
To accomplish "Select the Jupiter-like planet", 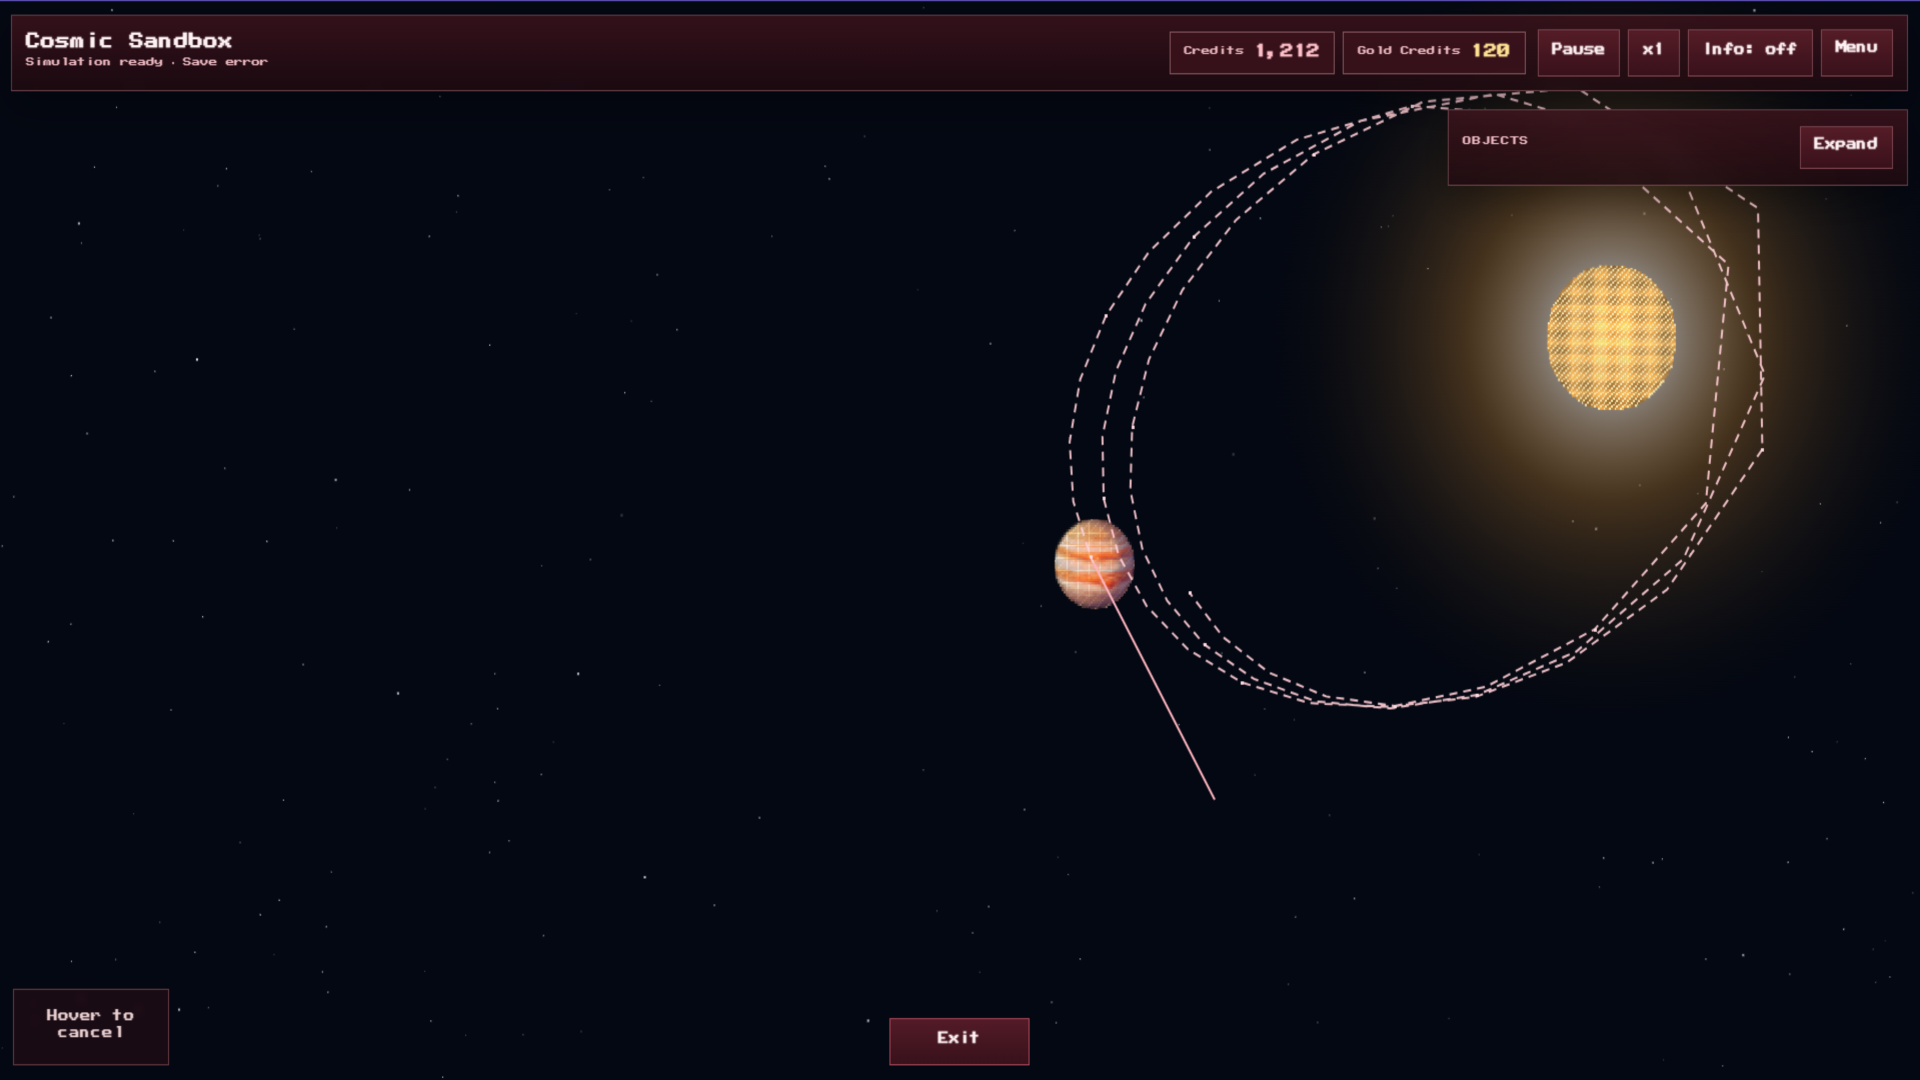I will pos(1092,560).
